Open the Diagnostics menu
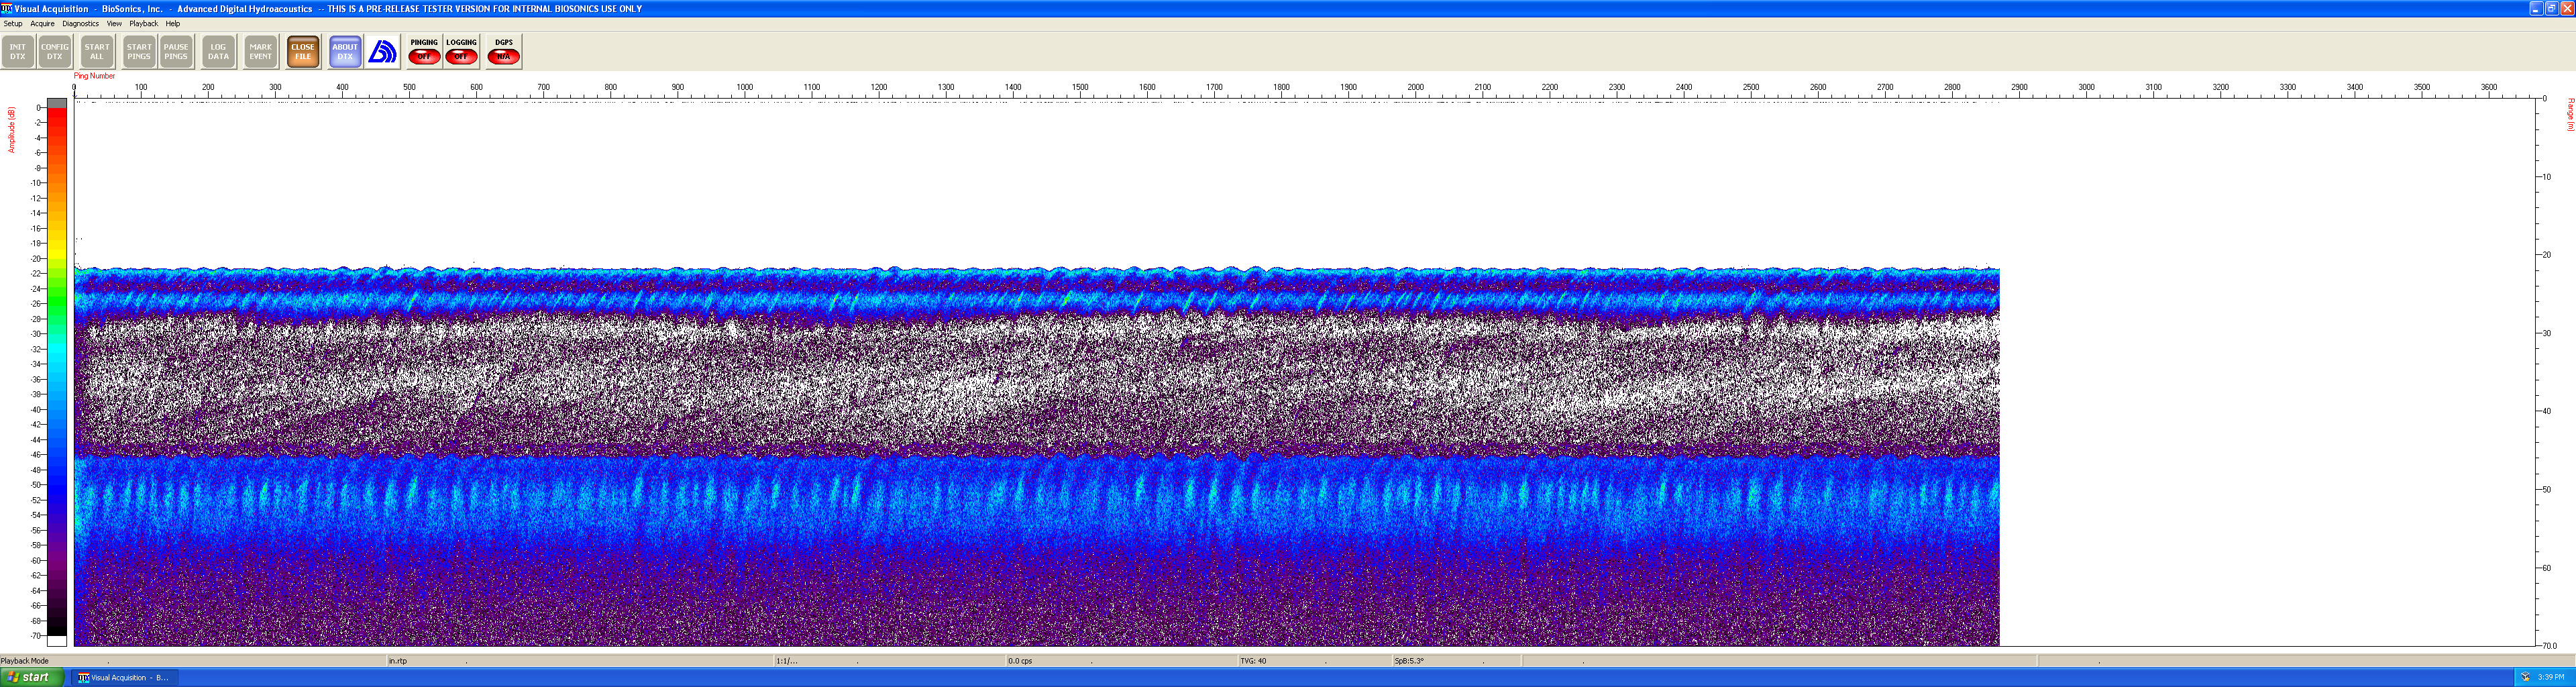Screen dimensions: 2576x687 [80, 23]
